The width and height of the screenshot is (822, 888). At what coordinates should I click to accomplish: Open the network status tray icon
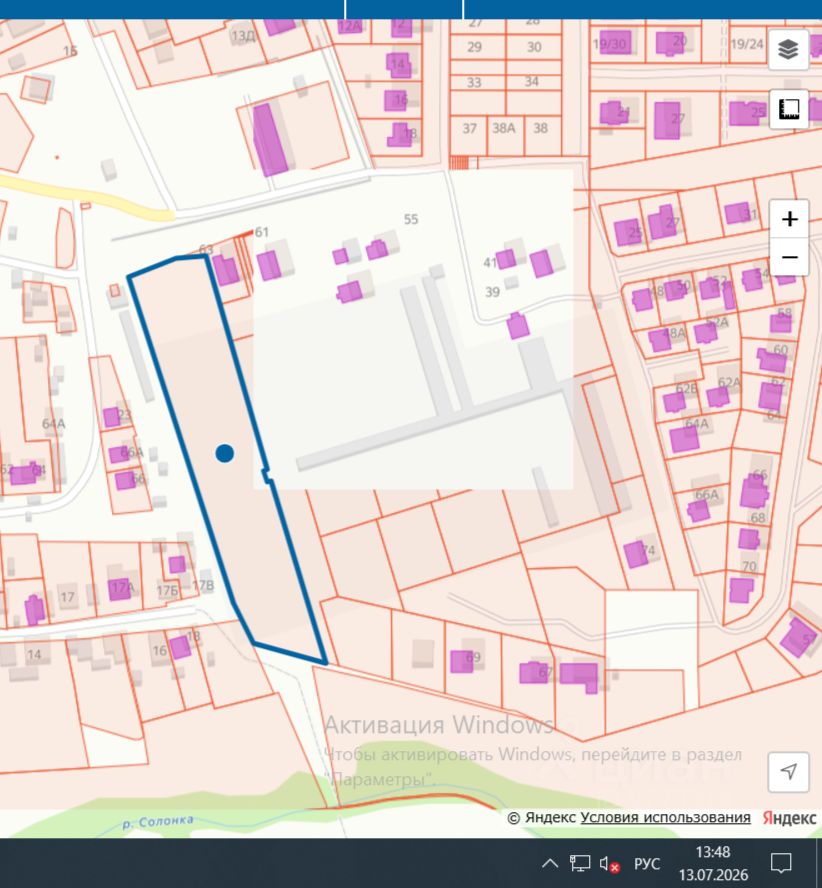pos(580,863)
